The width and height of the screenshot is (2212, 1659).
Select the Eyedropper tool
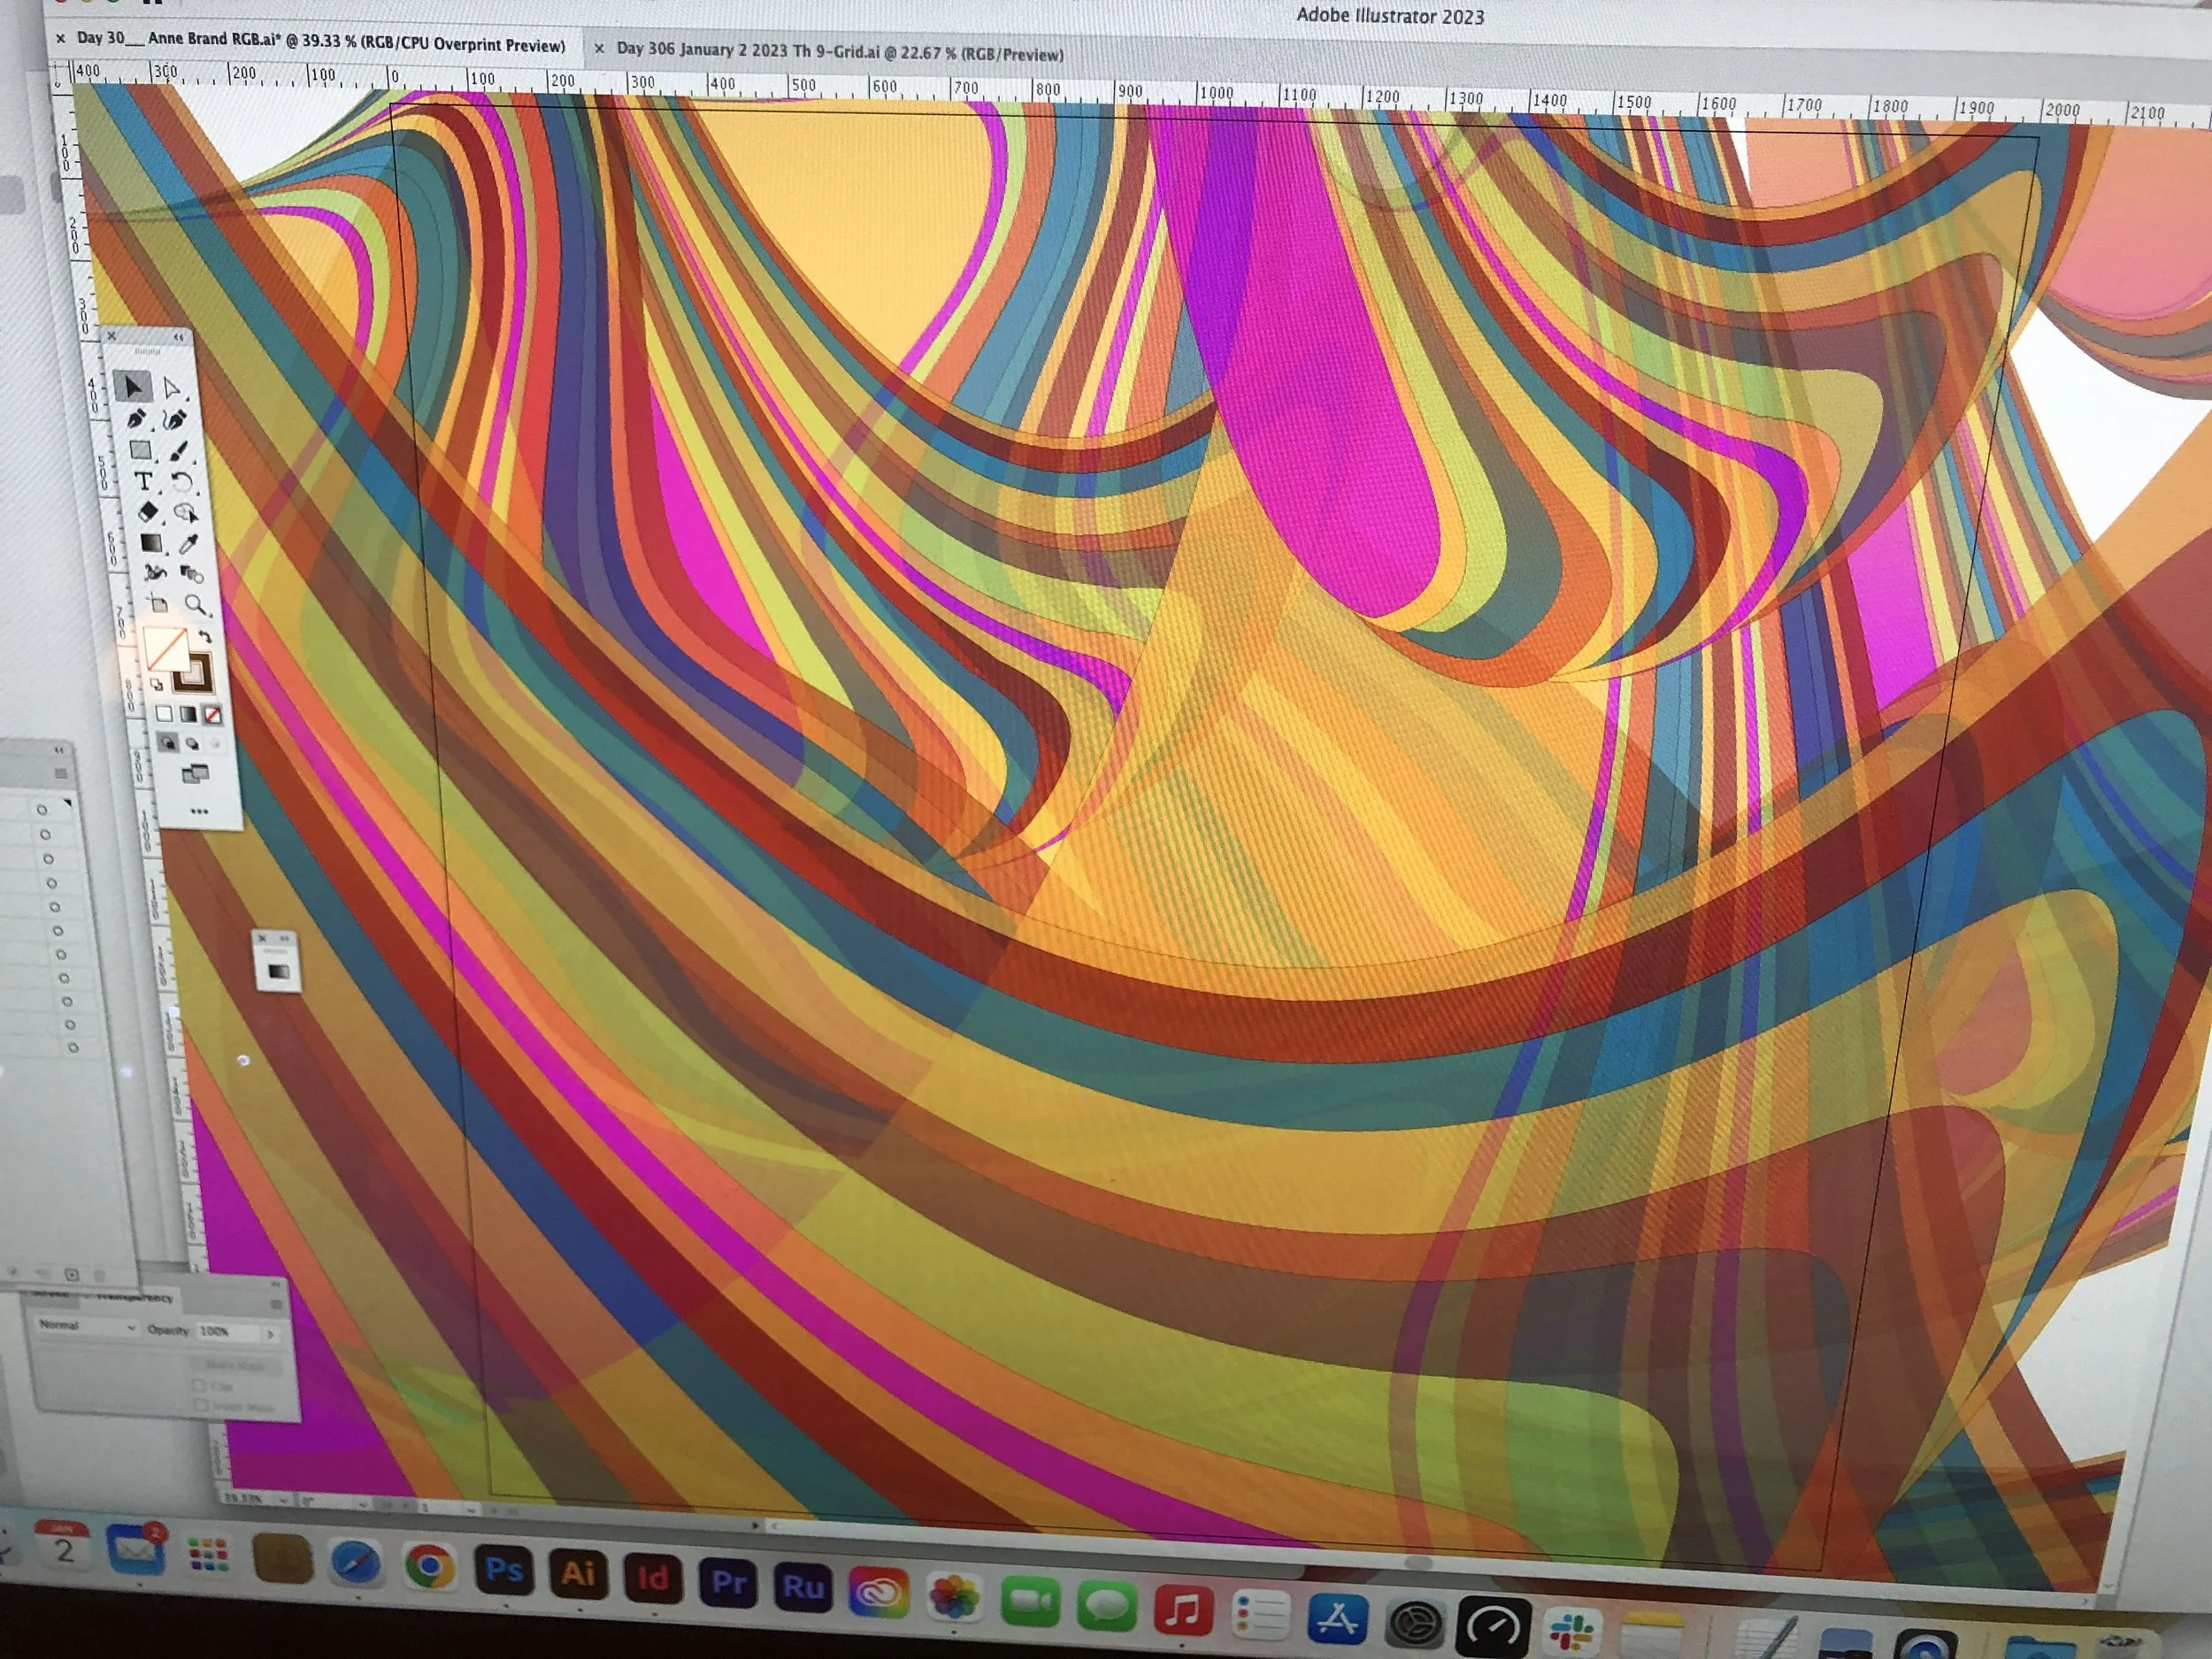(188, 544)
